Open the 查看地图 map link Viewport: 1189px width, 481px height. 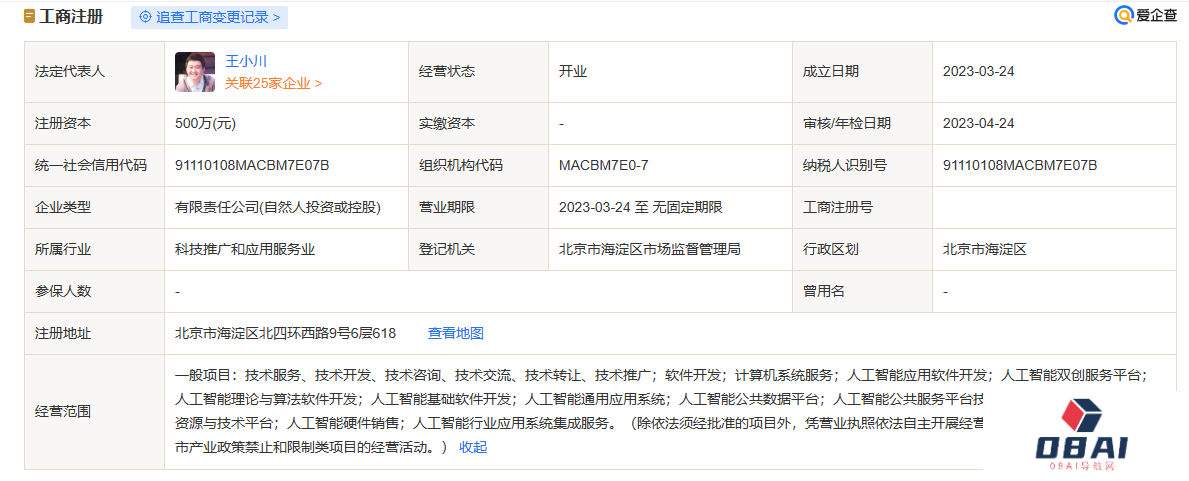tap(456, 333)
